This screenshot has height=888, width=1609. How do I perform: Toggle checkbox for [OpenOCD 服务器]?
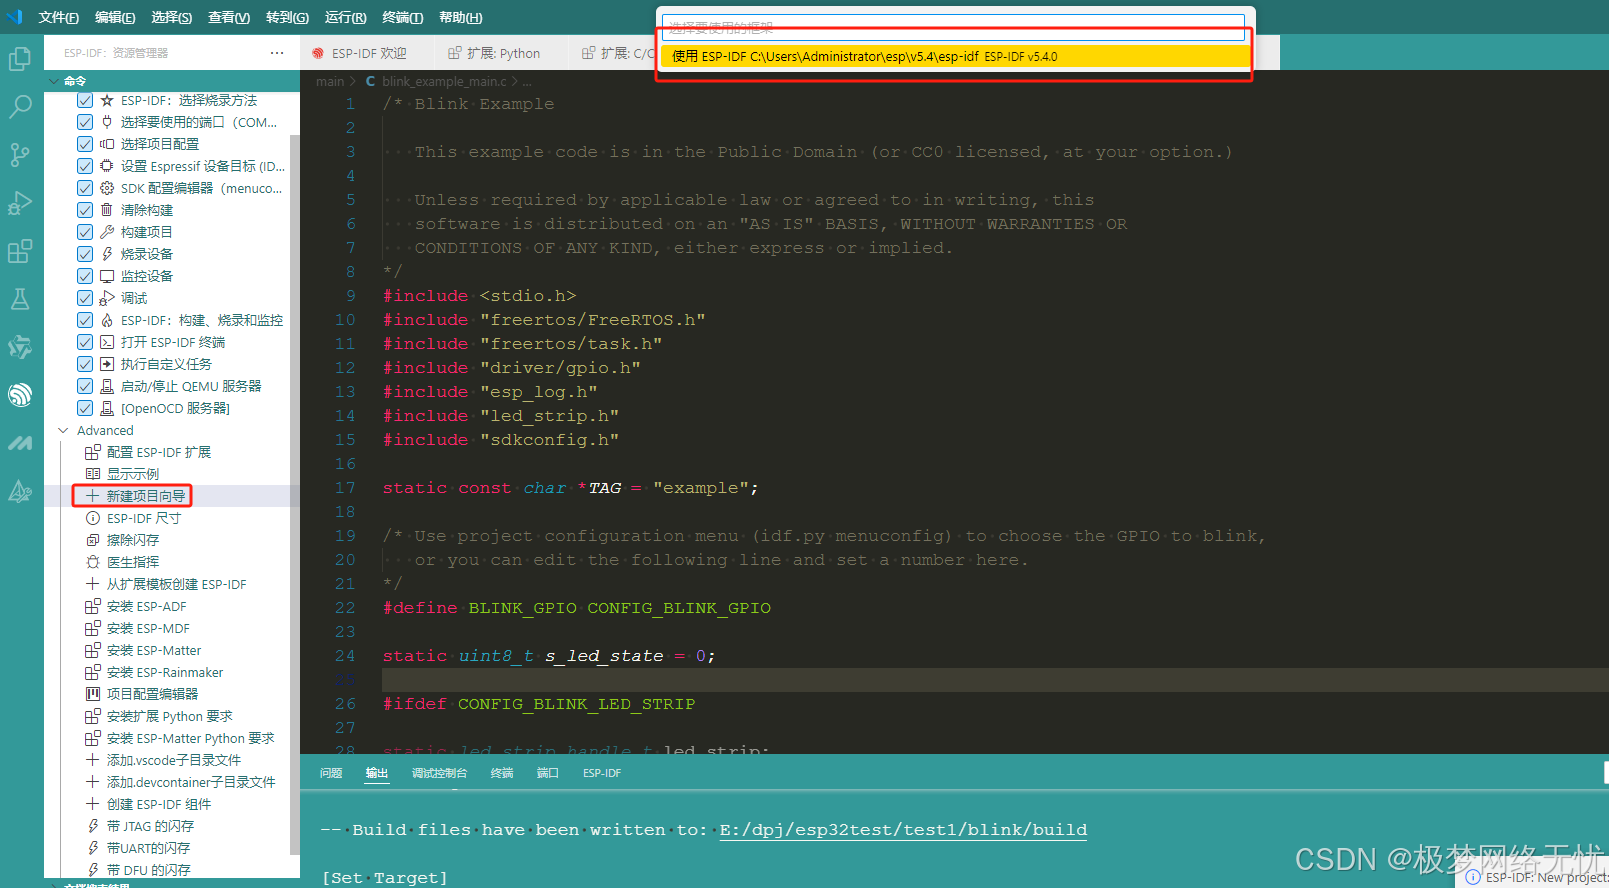(85, 408)
